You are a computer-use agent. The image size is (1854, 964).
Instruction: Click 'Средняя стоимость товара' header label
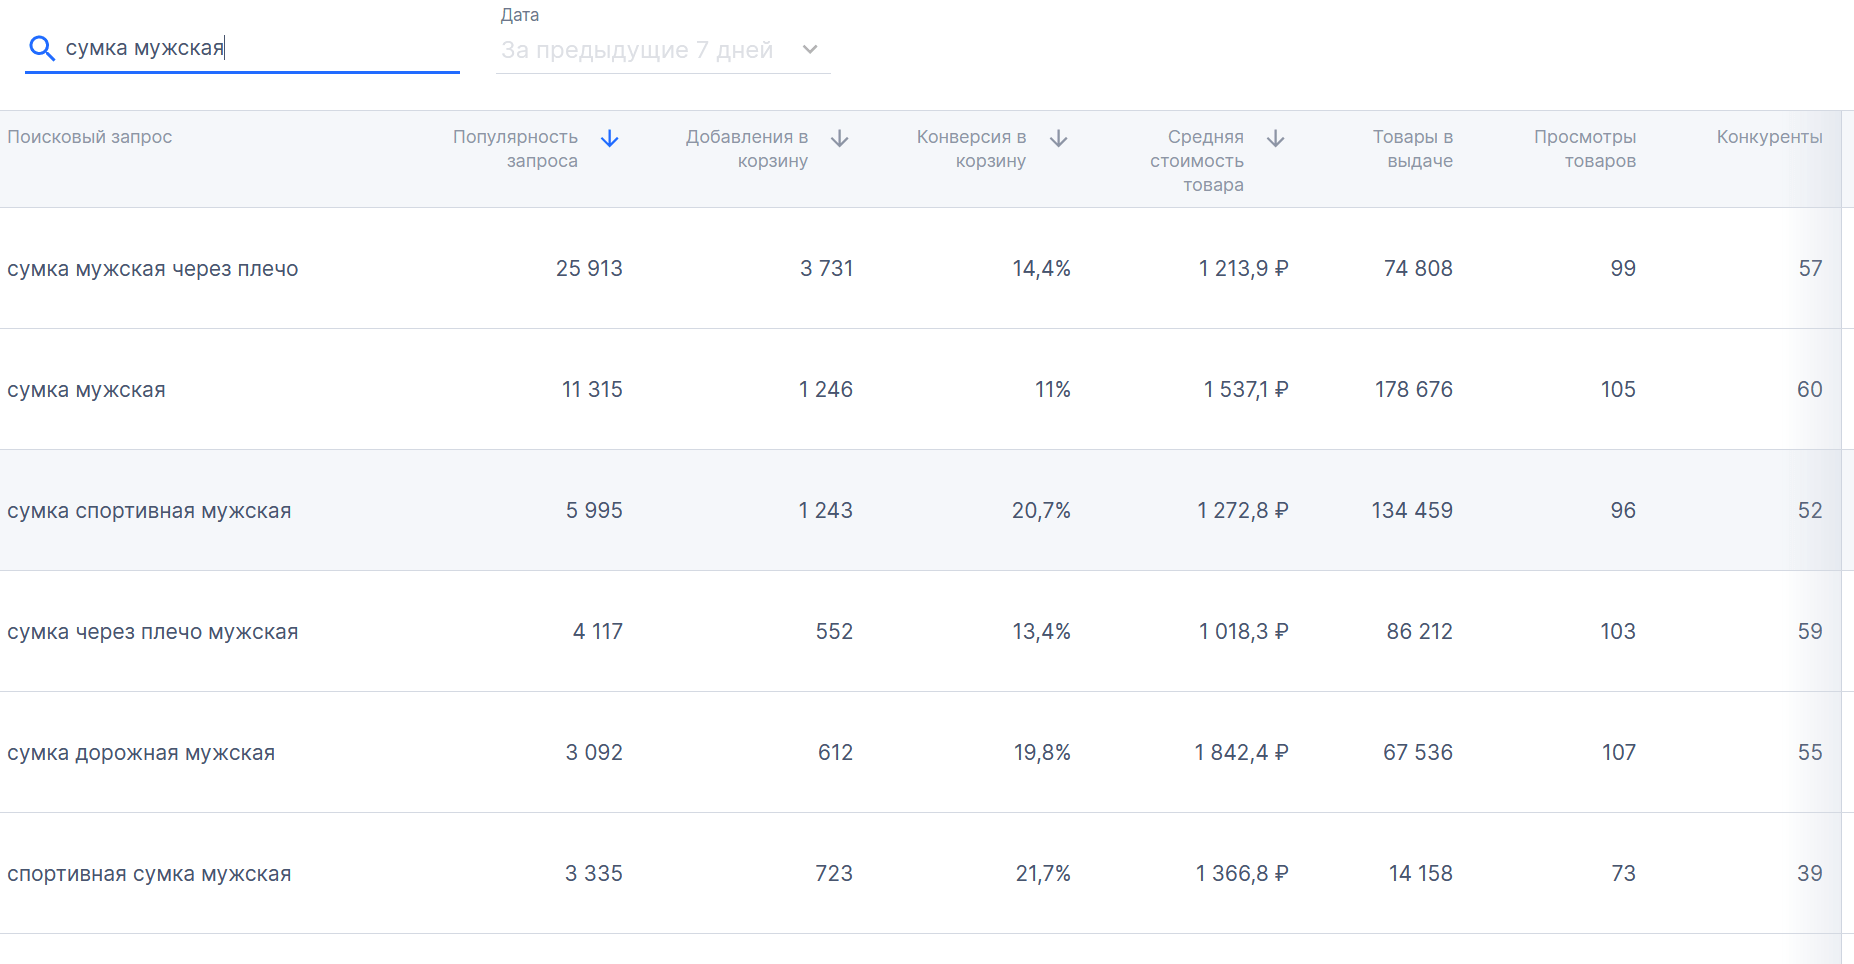[x=1197, y=161]
